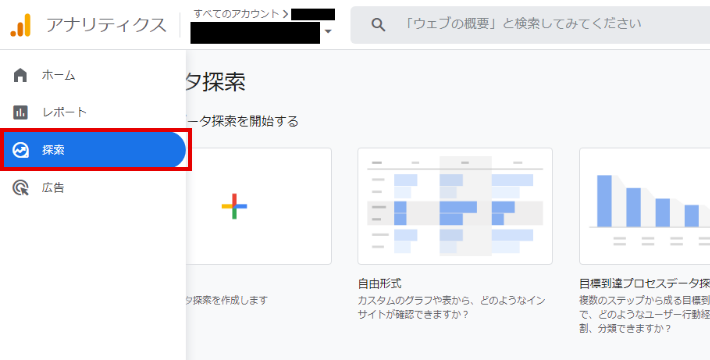Open the 目標到達プロセス funnel template thumbnail
This screenshot has height=360, width=710.
click(644, 206)
